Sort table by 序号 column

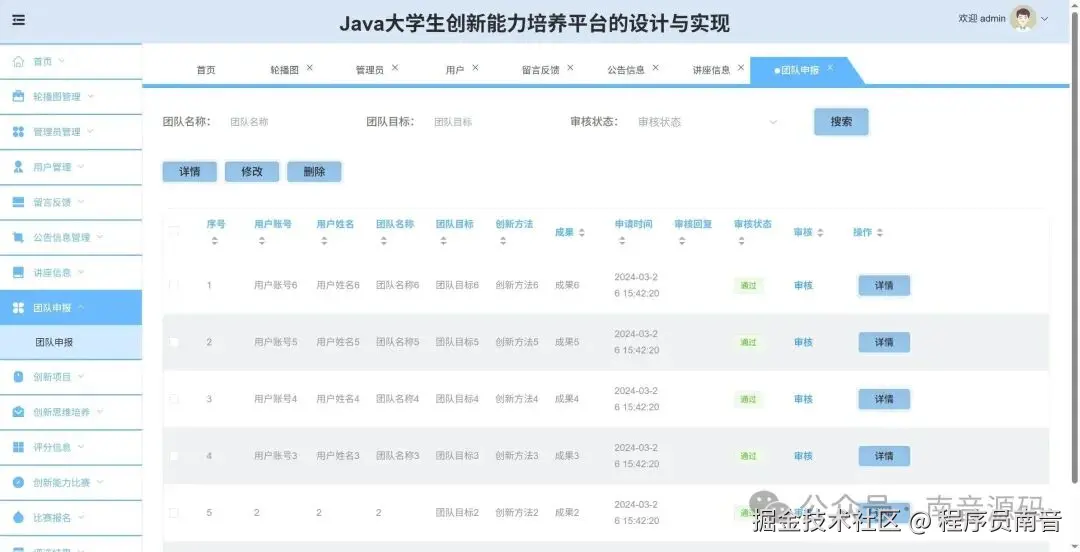click(x=215, y=241)
